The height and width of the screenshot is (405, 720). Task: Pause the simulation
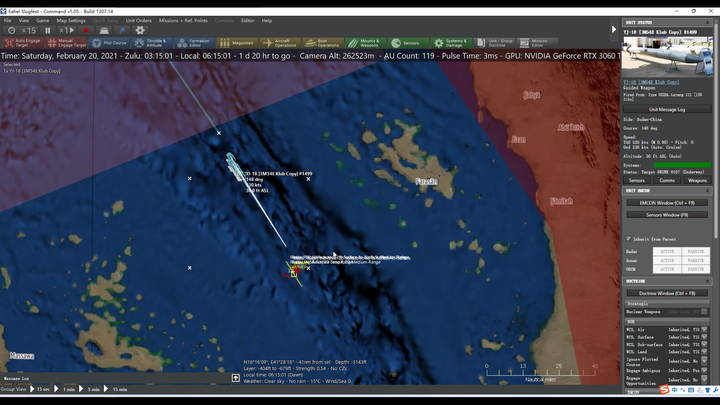[48, 30]
